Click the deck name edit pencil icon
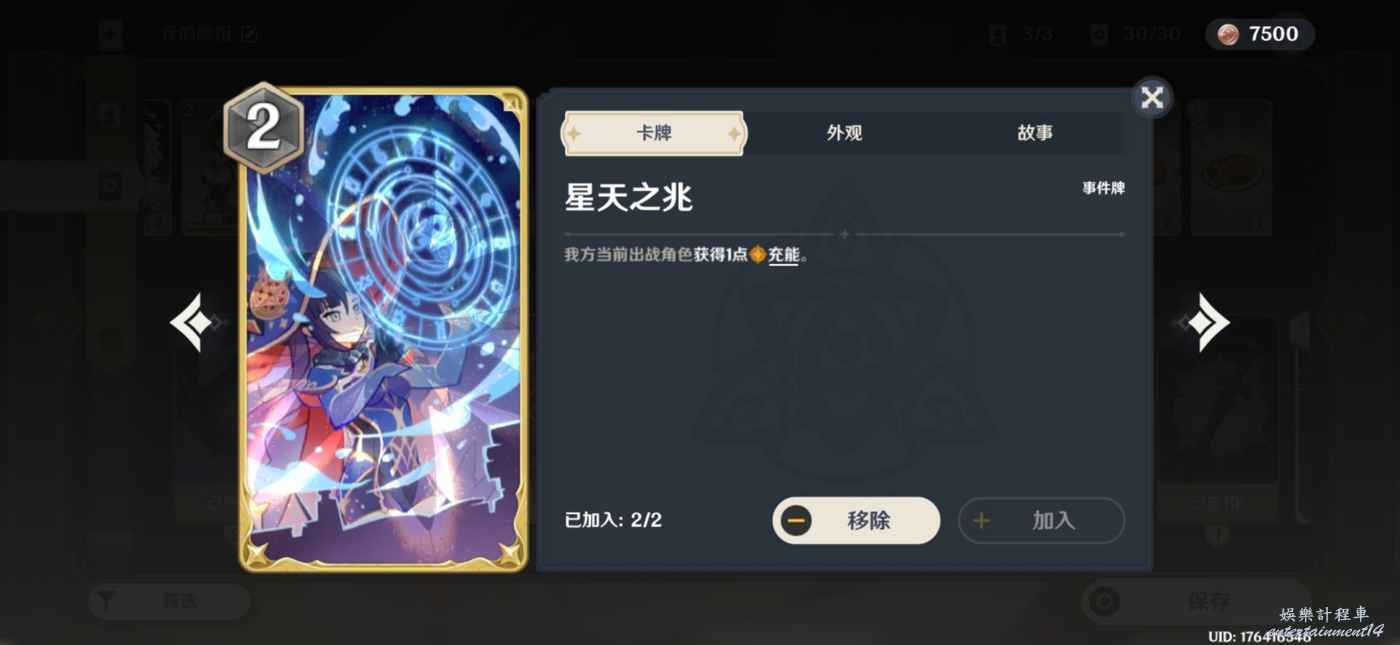This screenshot has height=645, width=1400. 249,34
